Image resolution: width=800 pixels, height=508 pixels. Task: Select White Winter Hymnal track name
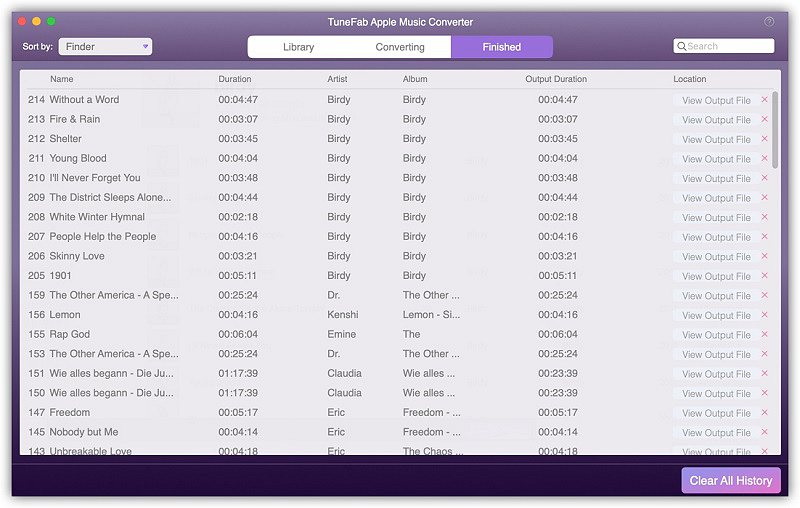click(x=97, y=217)
